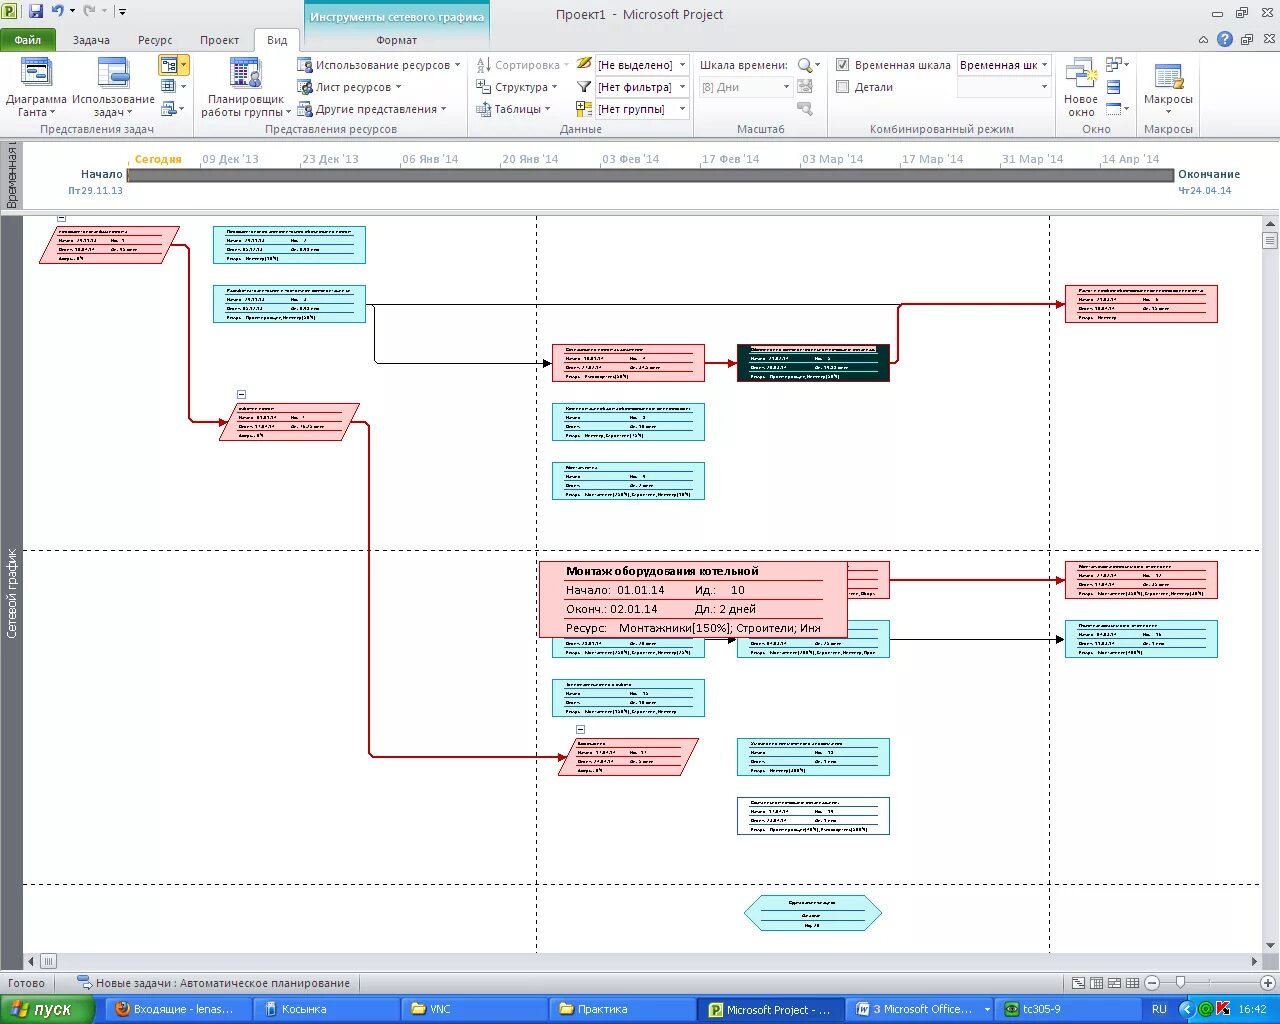Switch to the Ресурс tab

(155, 40)
